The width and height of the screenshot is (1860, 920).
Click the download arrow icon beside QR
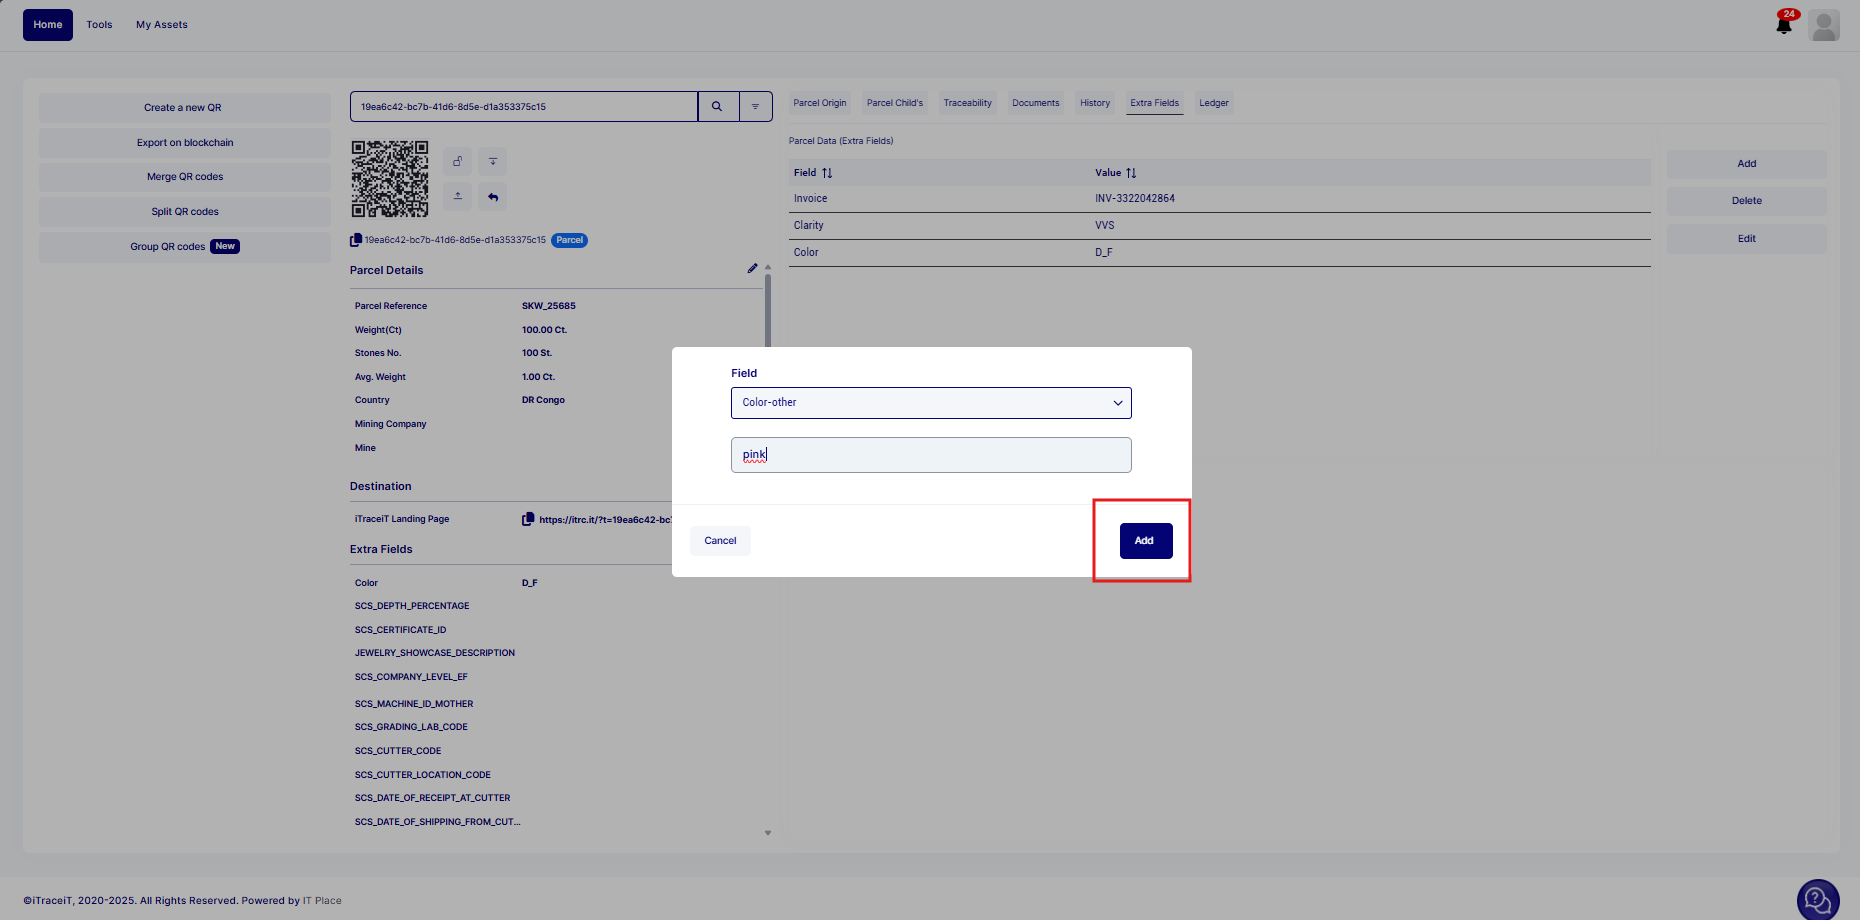click(493, 162)
